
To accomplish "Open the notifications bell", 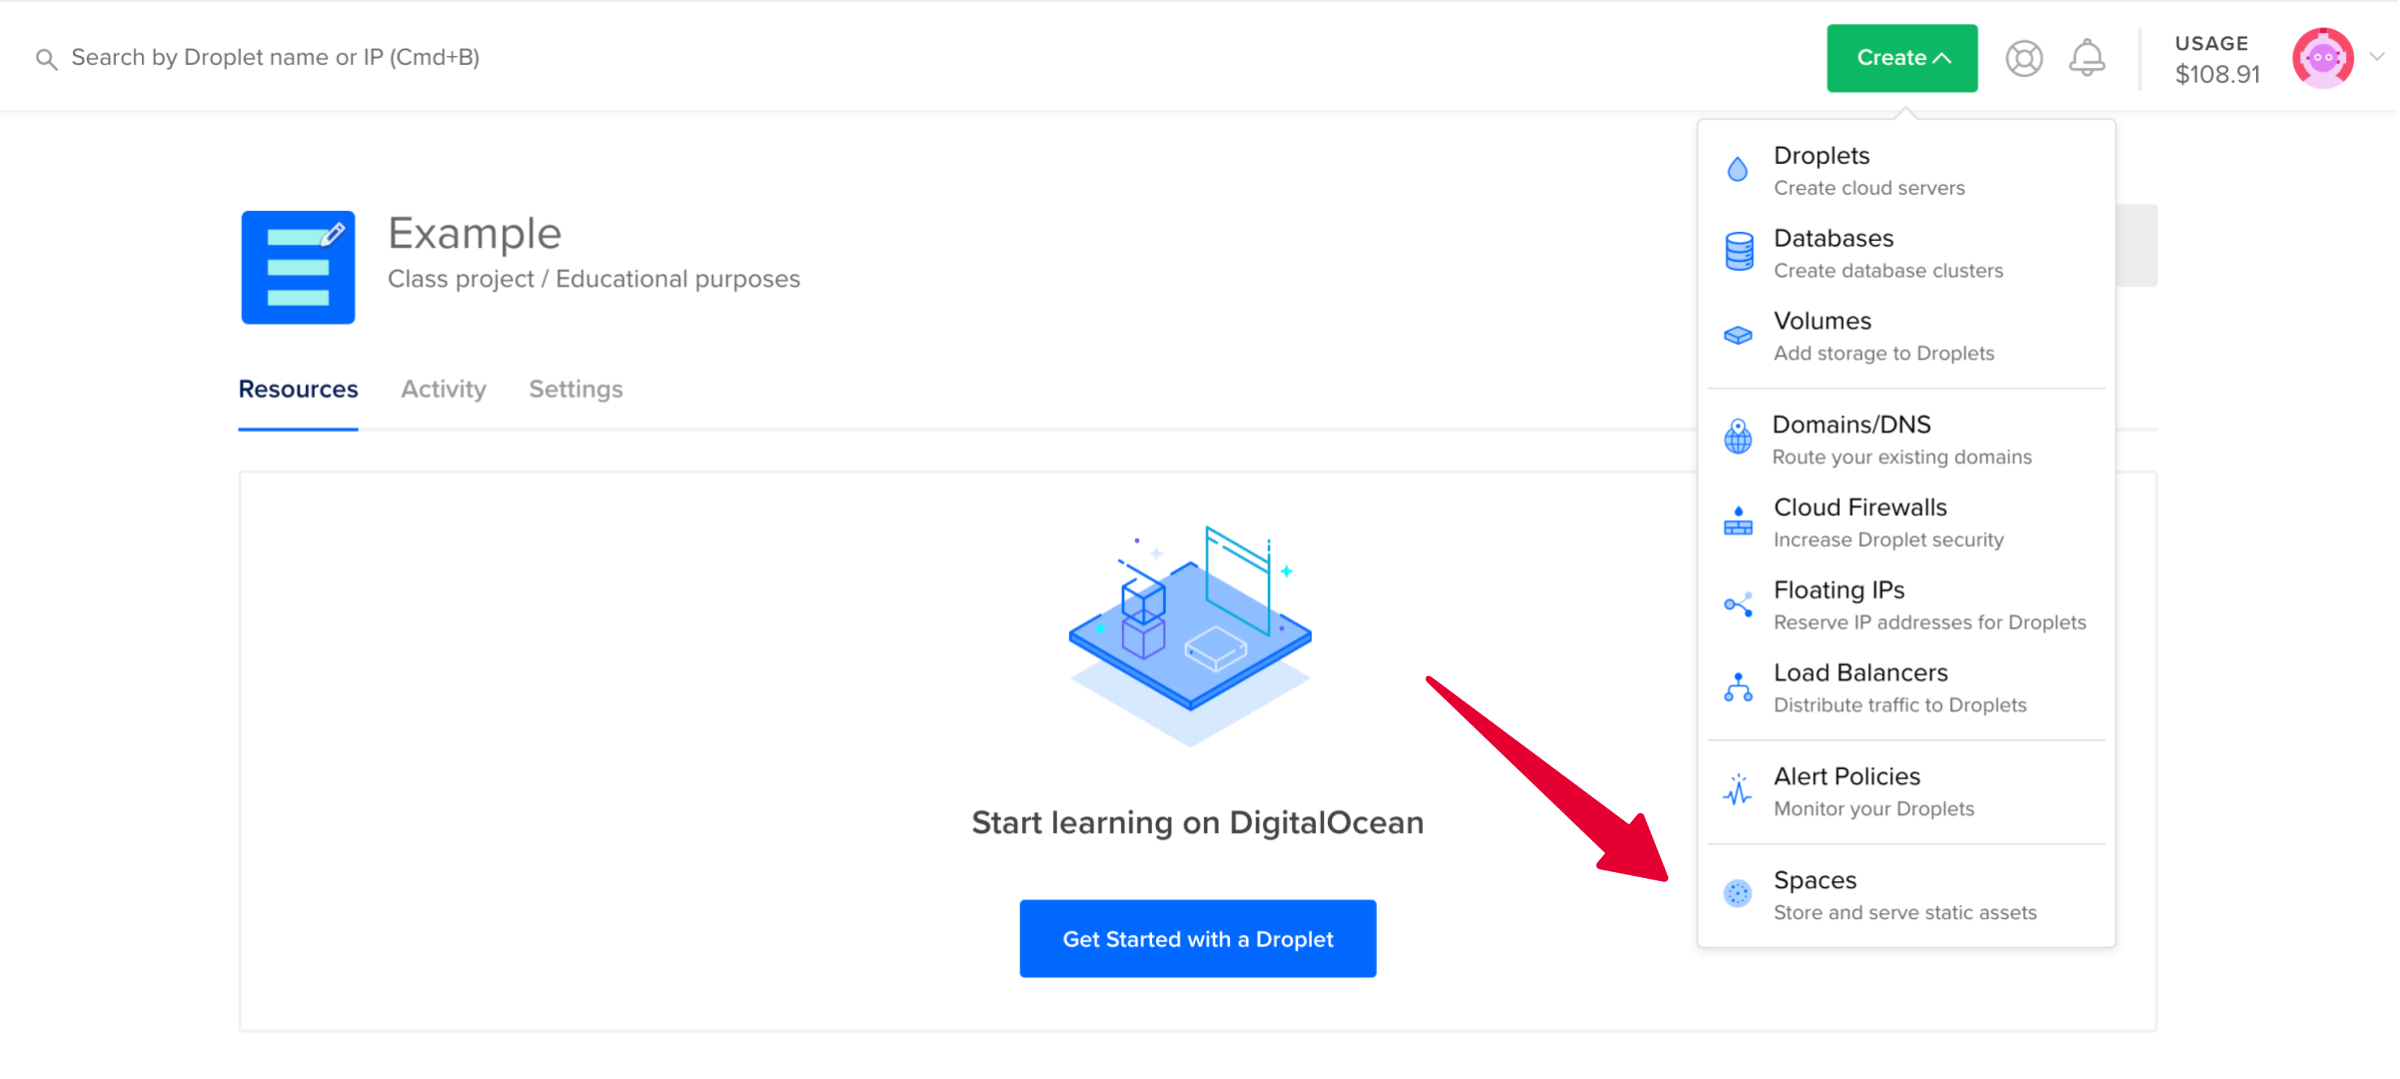I will tap(2087, 58).
